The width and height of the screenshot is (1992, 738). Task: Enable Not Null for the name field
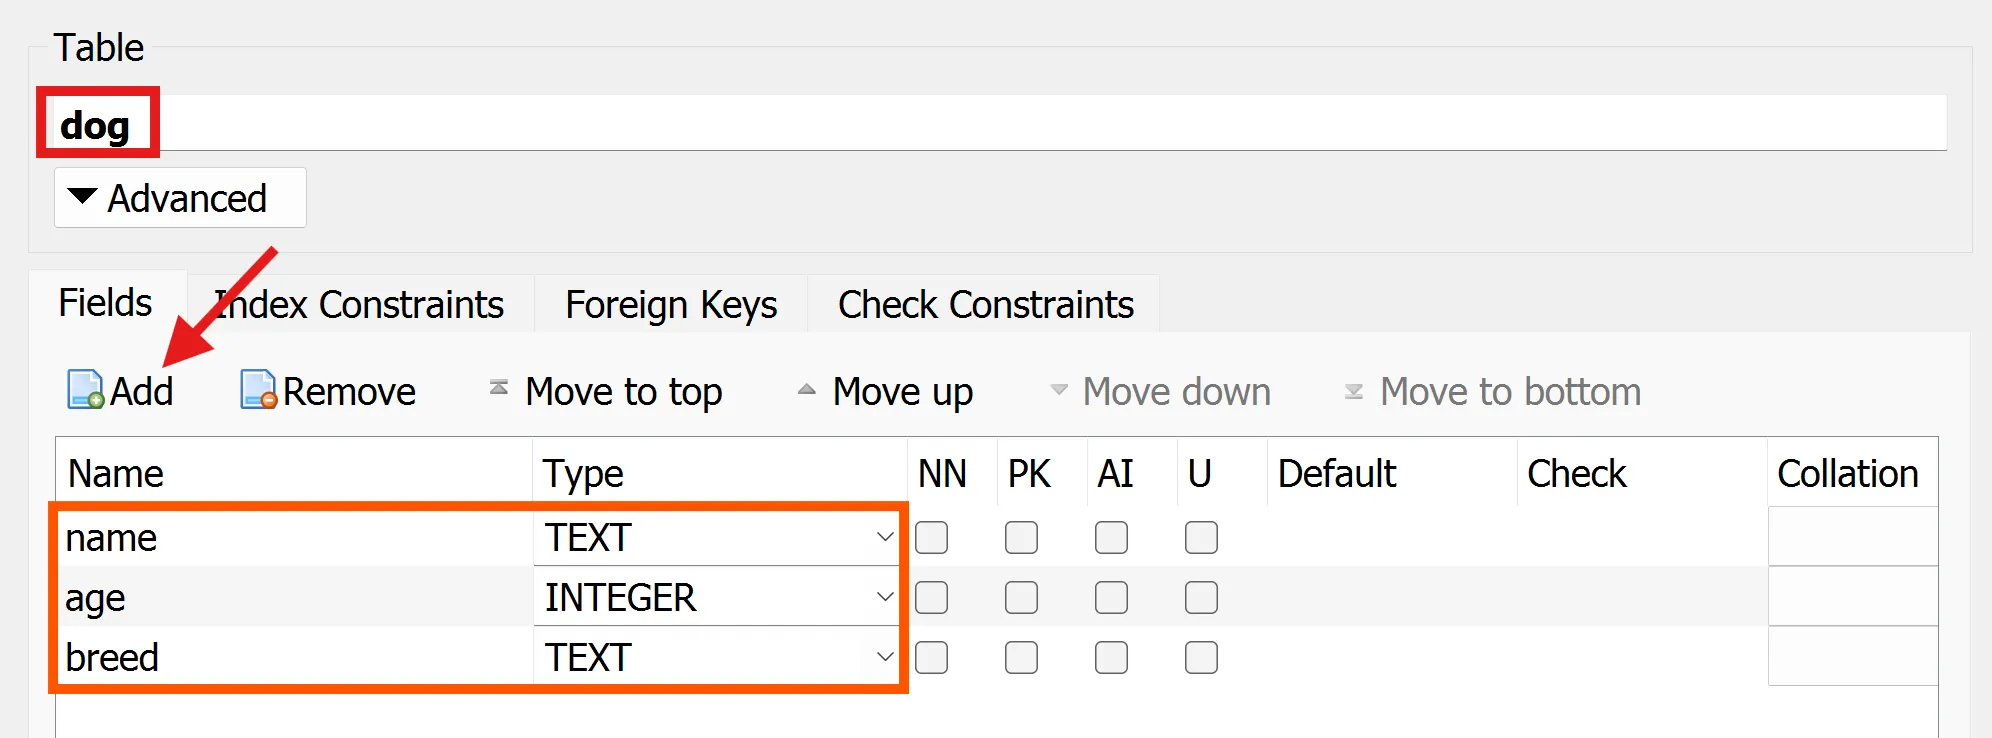(932, 538)
